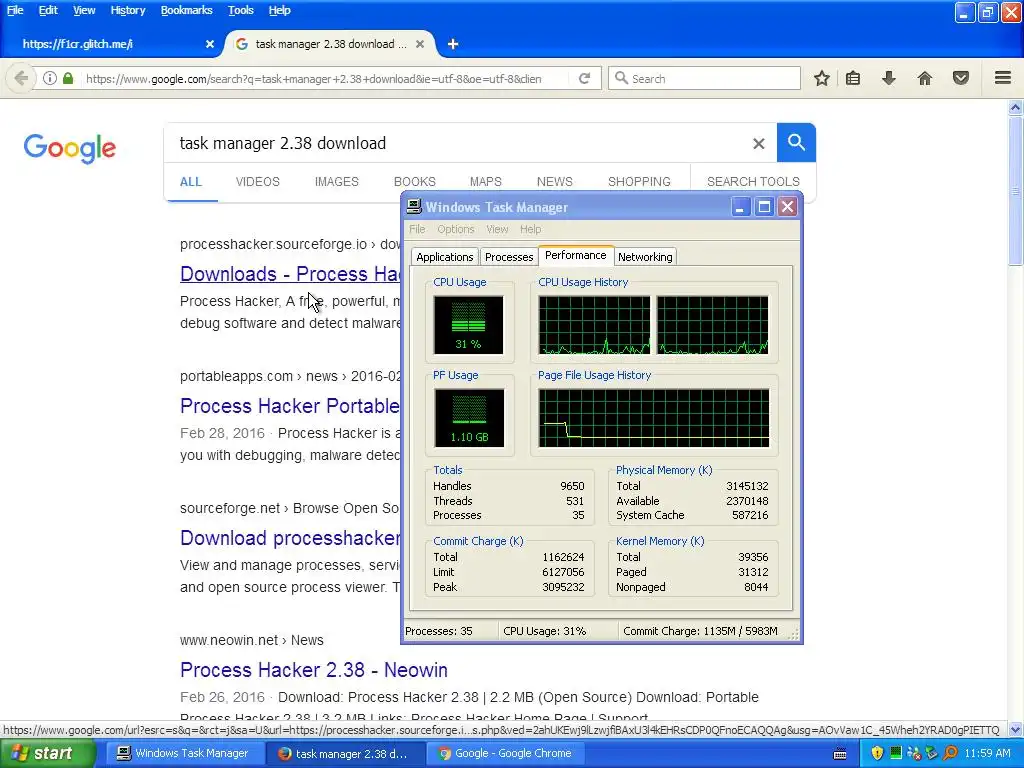The width and height of the screenshot is (1024, 768).
Task: Click the security shield tray icon
Action: coord(877,753)
